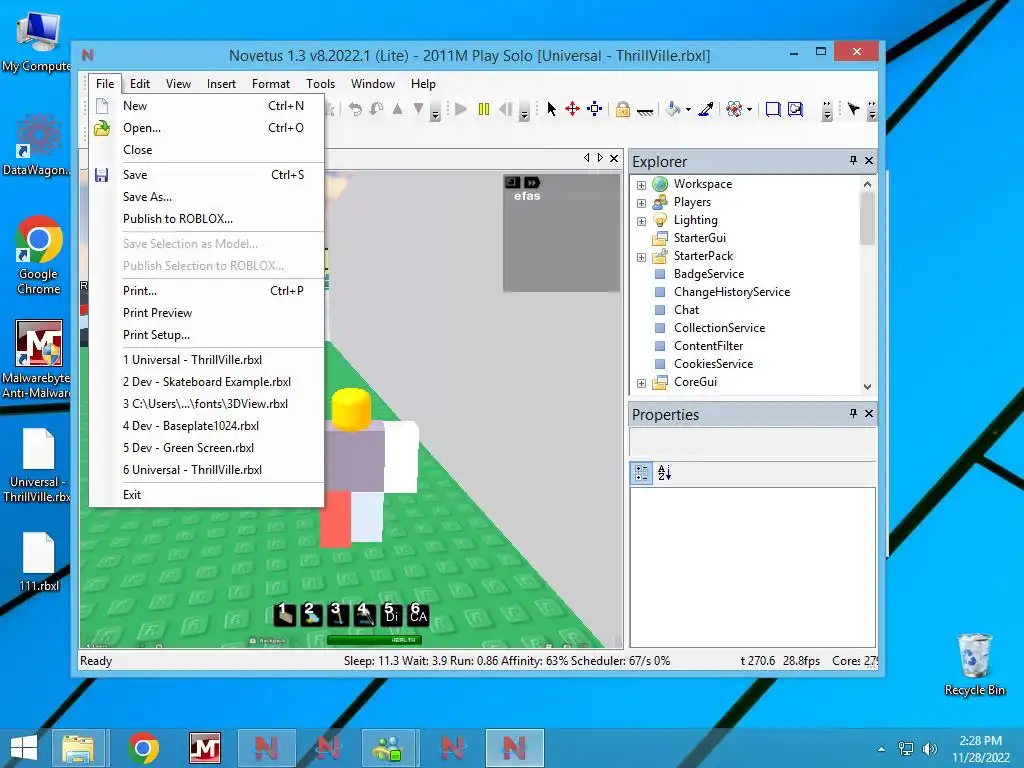Image resolution: width=1024 pixels, height=768 pixels.
Task: Open the Edit menu
Action: click(140, 84)
